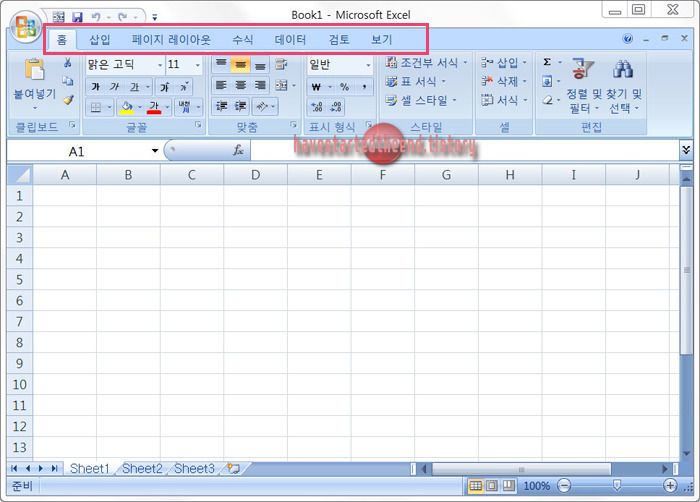Save workbook from quick access toolbar

coord(78,17)
